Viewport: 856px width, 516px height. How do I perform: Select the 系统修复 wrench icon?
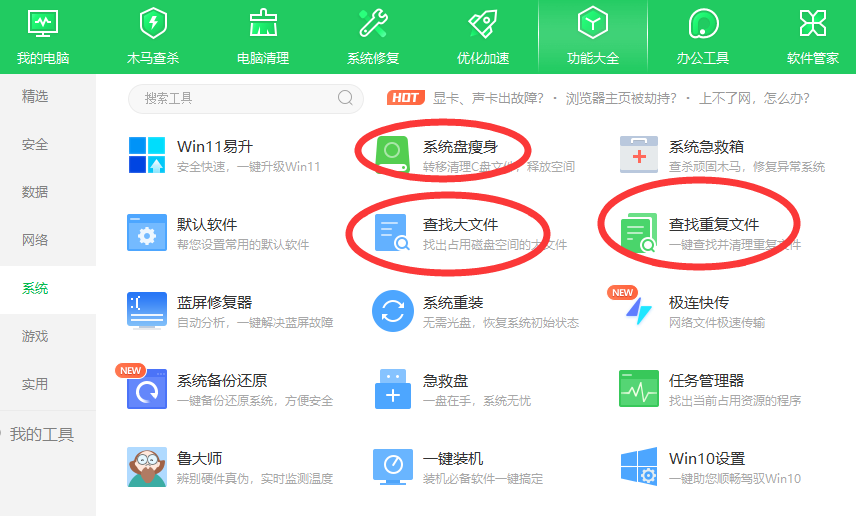click(x=373, y=23)
